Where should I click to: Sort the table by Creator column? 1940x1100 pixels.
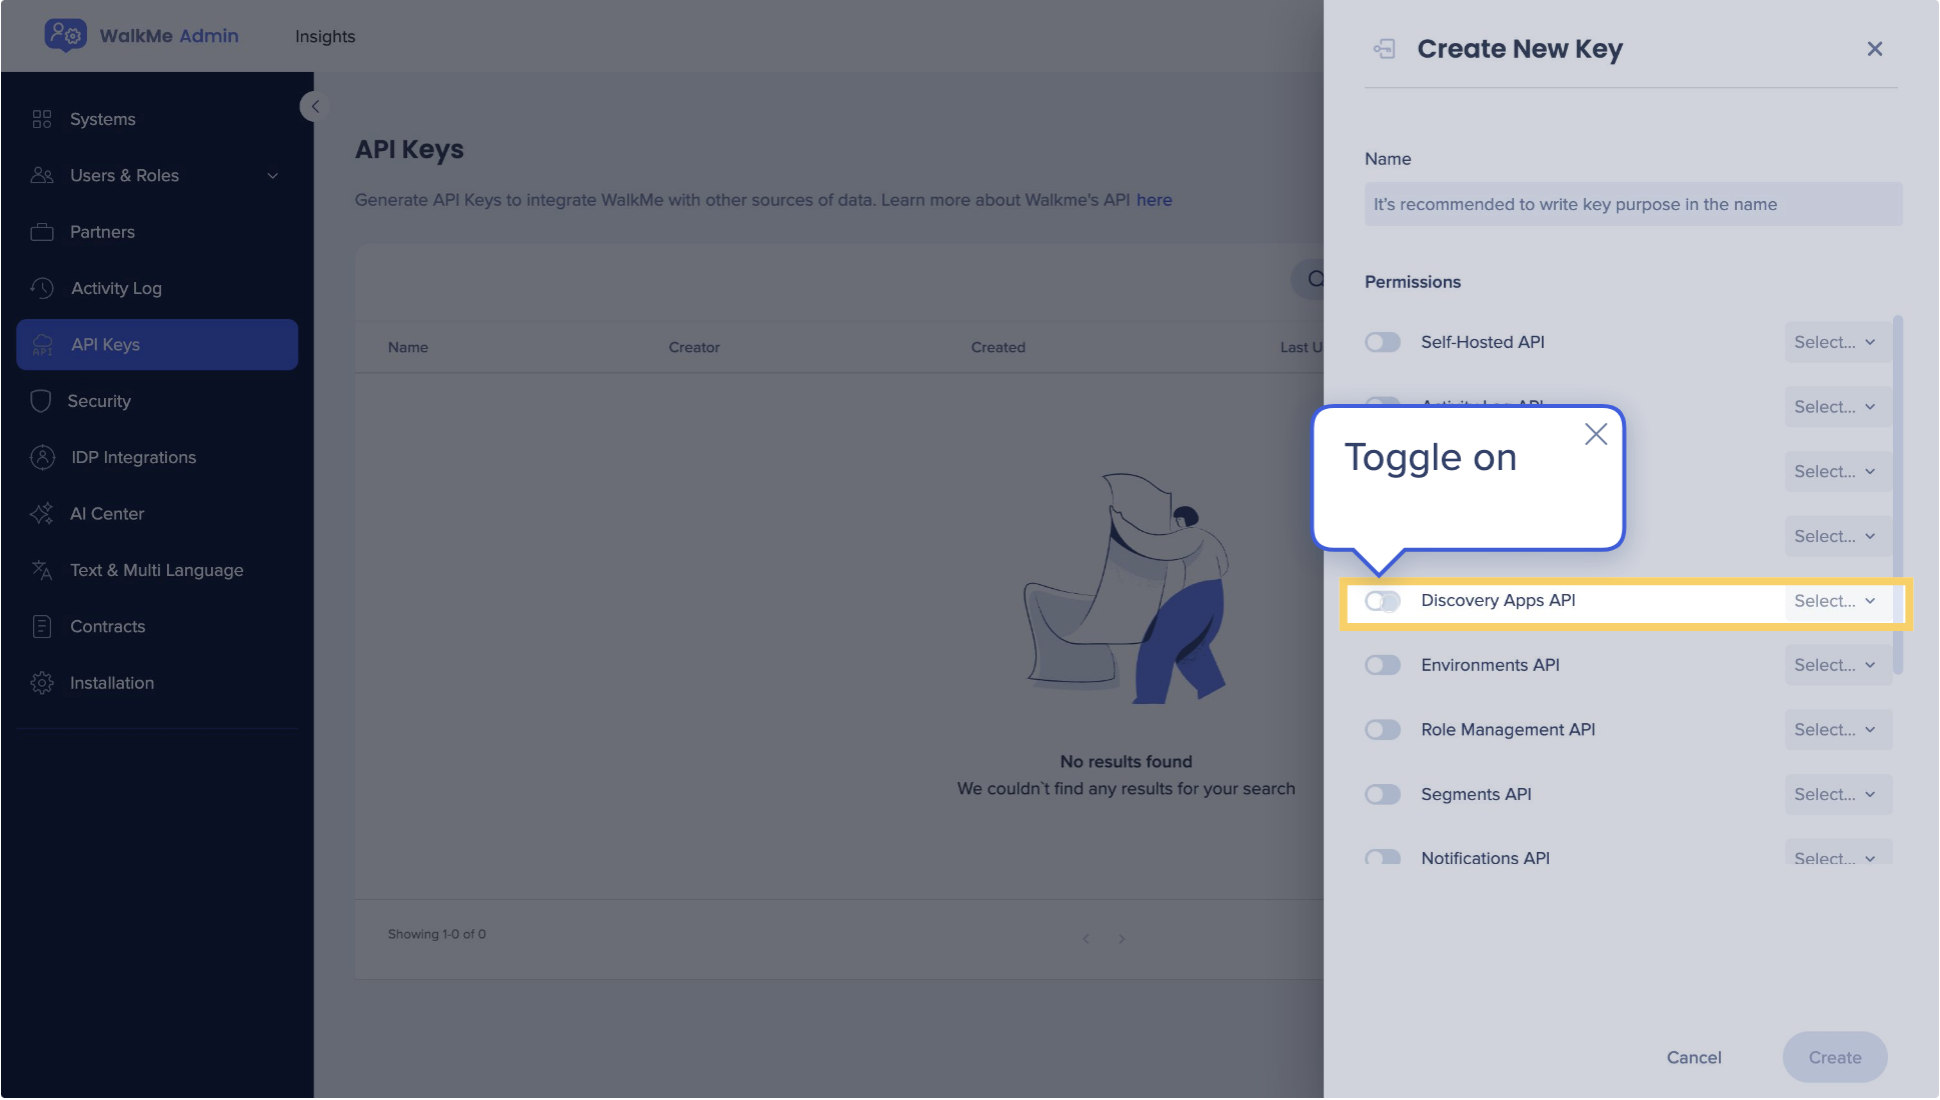[x=694, y=347]
